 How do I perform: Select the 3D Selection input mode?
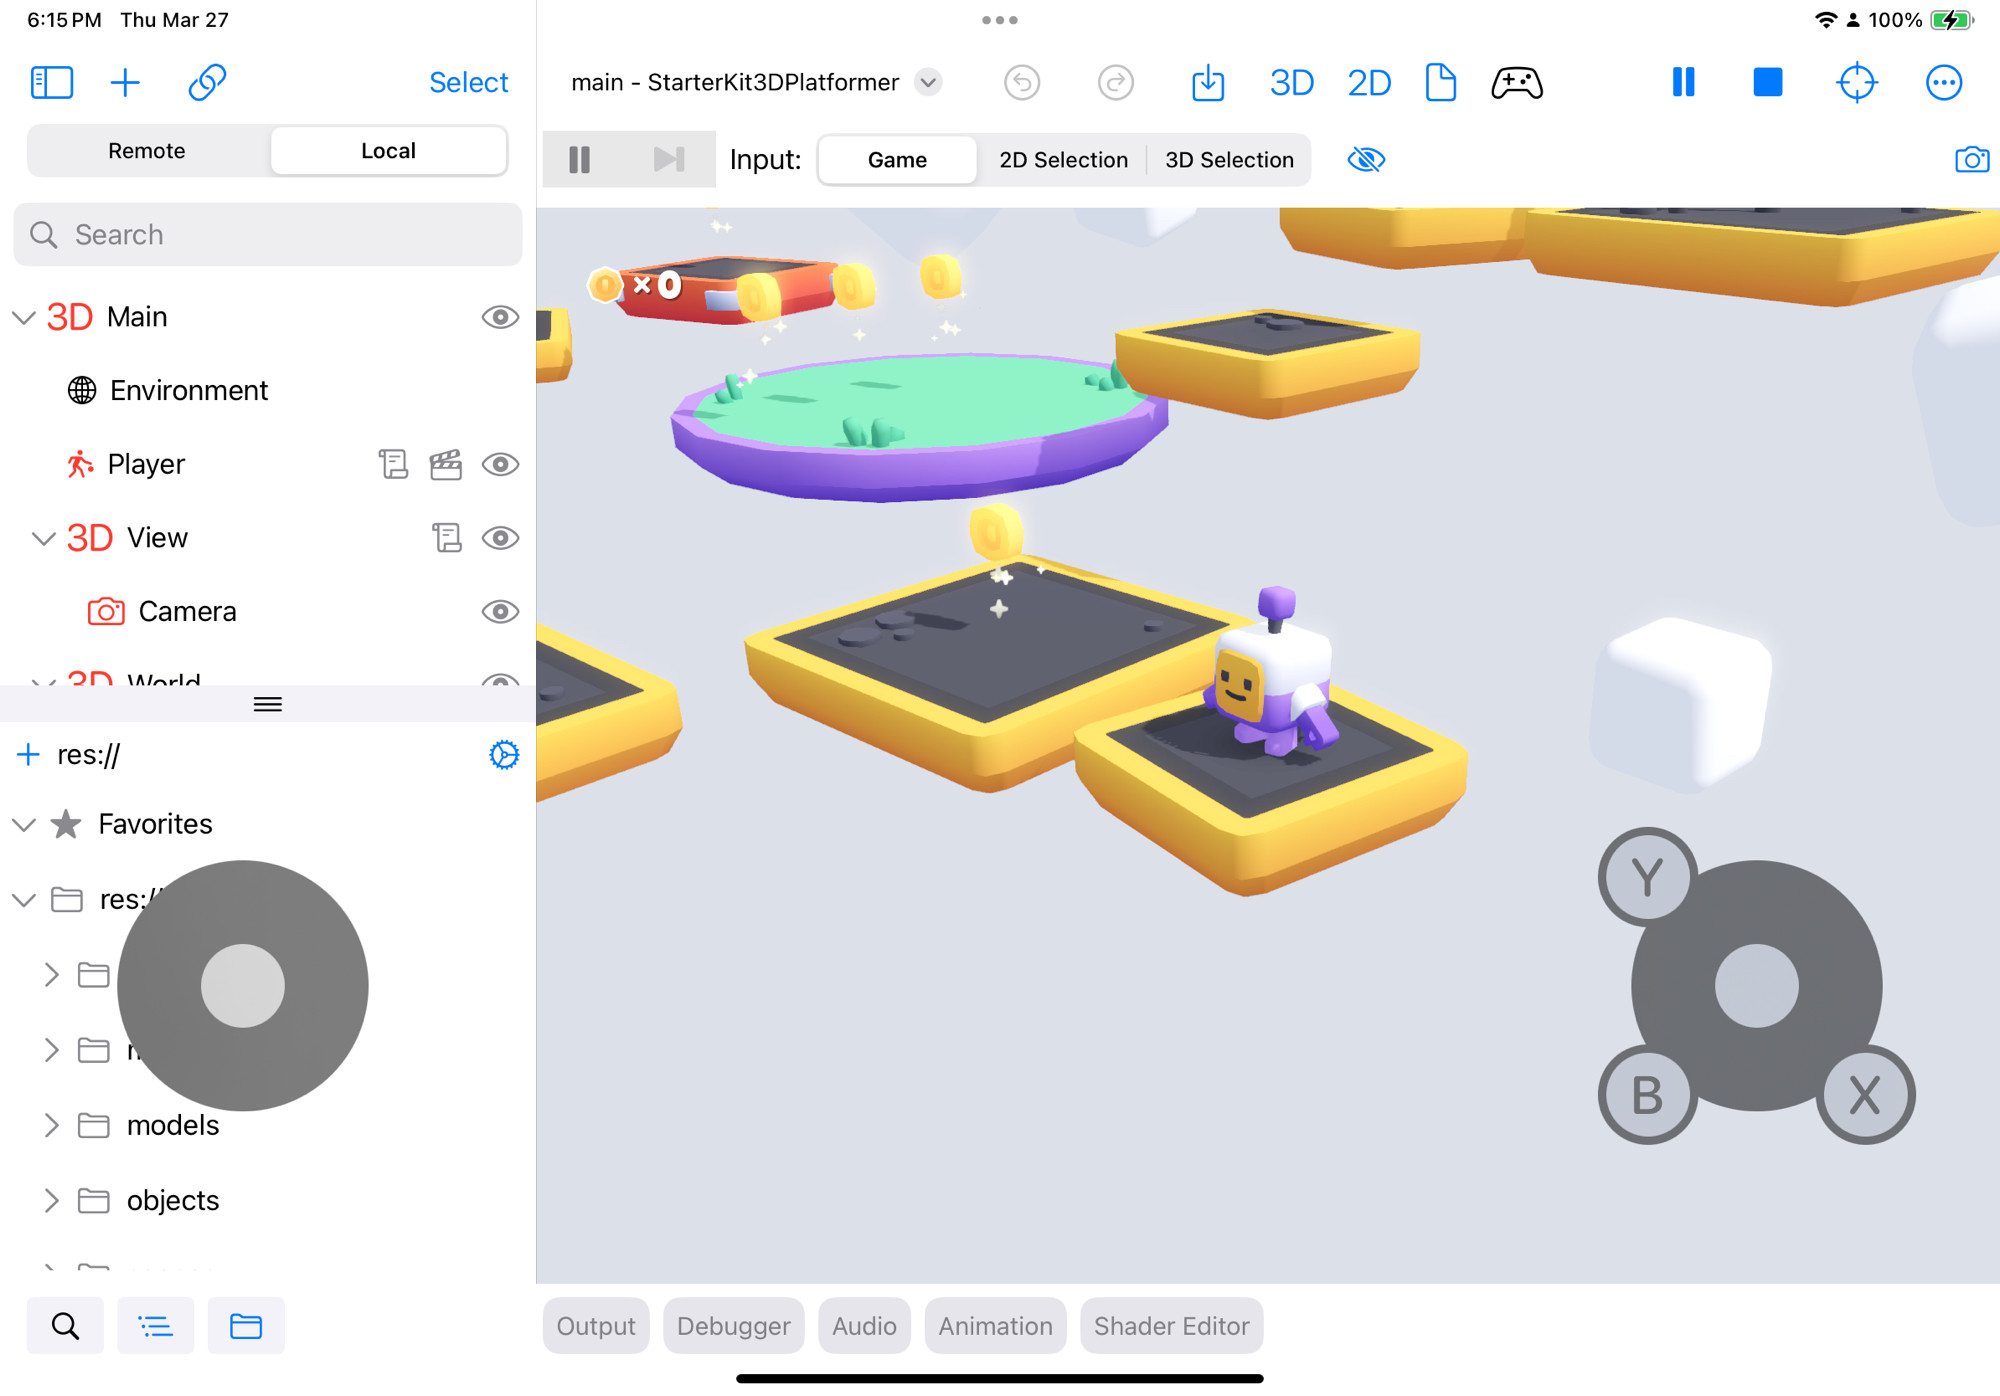[x=1229, y=160]
